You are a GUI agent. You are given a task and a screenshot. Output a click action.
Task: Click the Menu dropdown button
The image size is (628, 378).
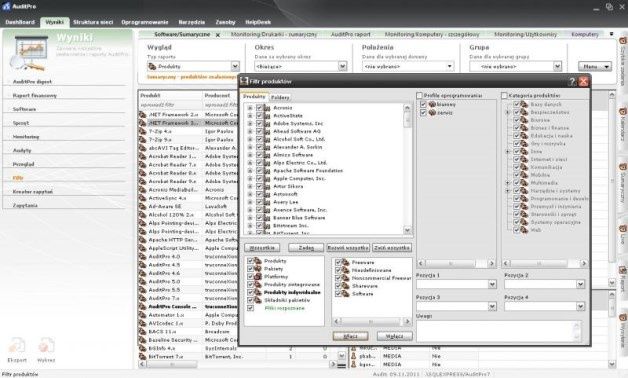coord(595,66)
